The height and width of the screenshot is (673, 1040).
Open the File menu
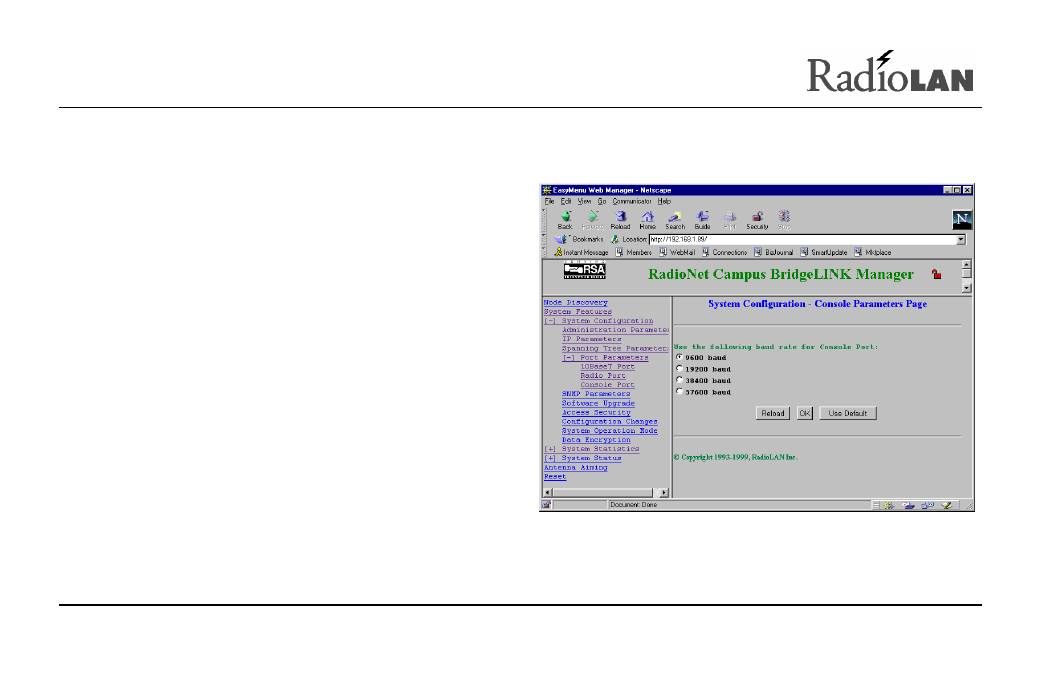[549, 202]
